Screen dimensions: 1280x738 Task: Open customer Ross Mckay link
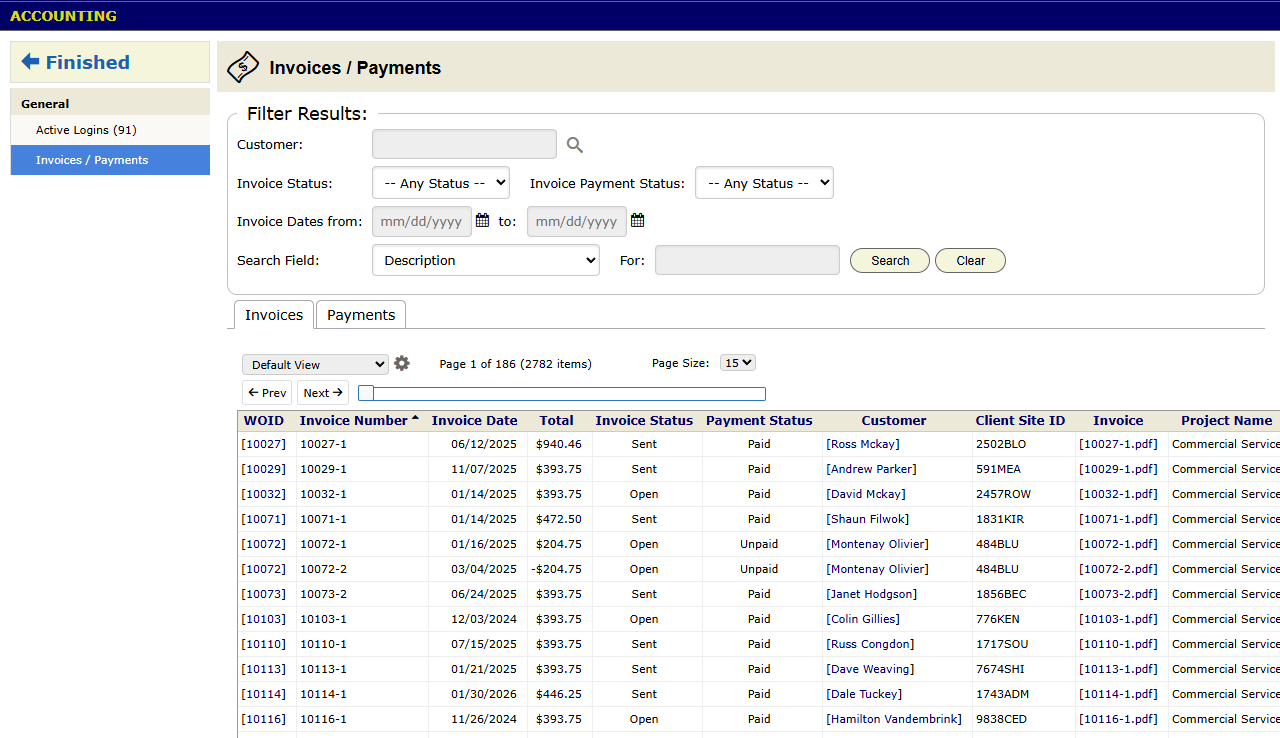coord(862,444)
